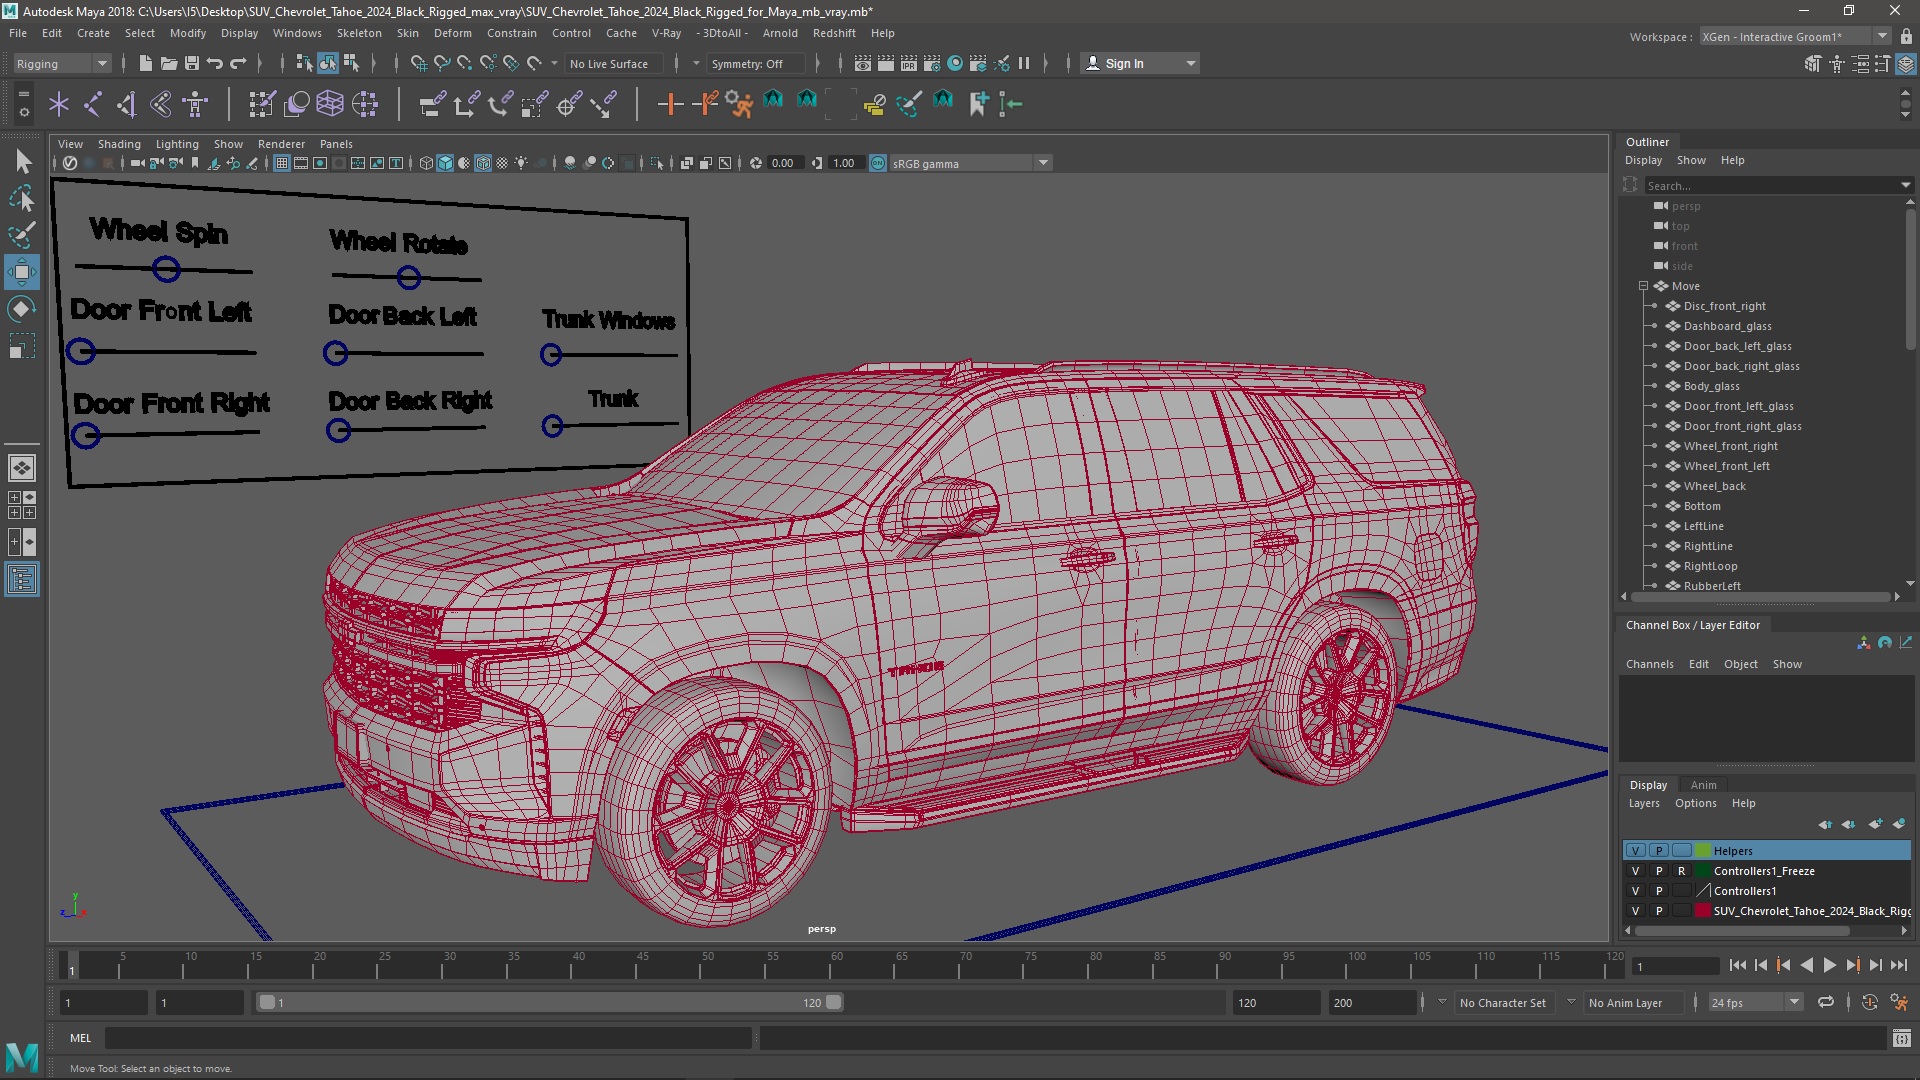The width and height of the screenshot is (1920, 1080).
Task: Open the Deform menu
Action: click(452, 33)
